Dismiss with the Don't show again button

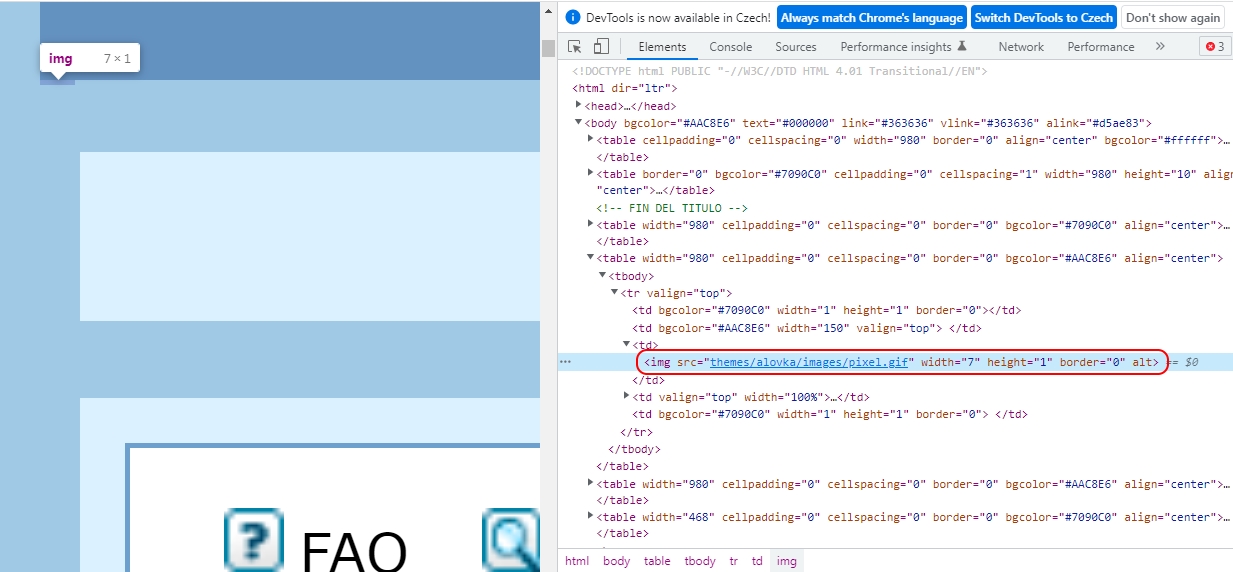[1172, 18]
